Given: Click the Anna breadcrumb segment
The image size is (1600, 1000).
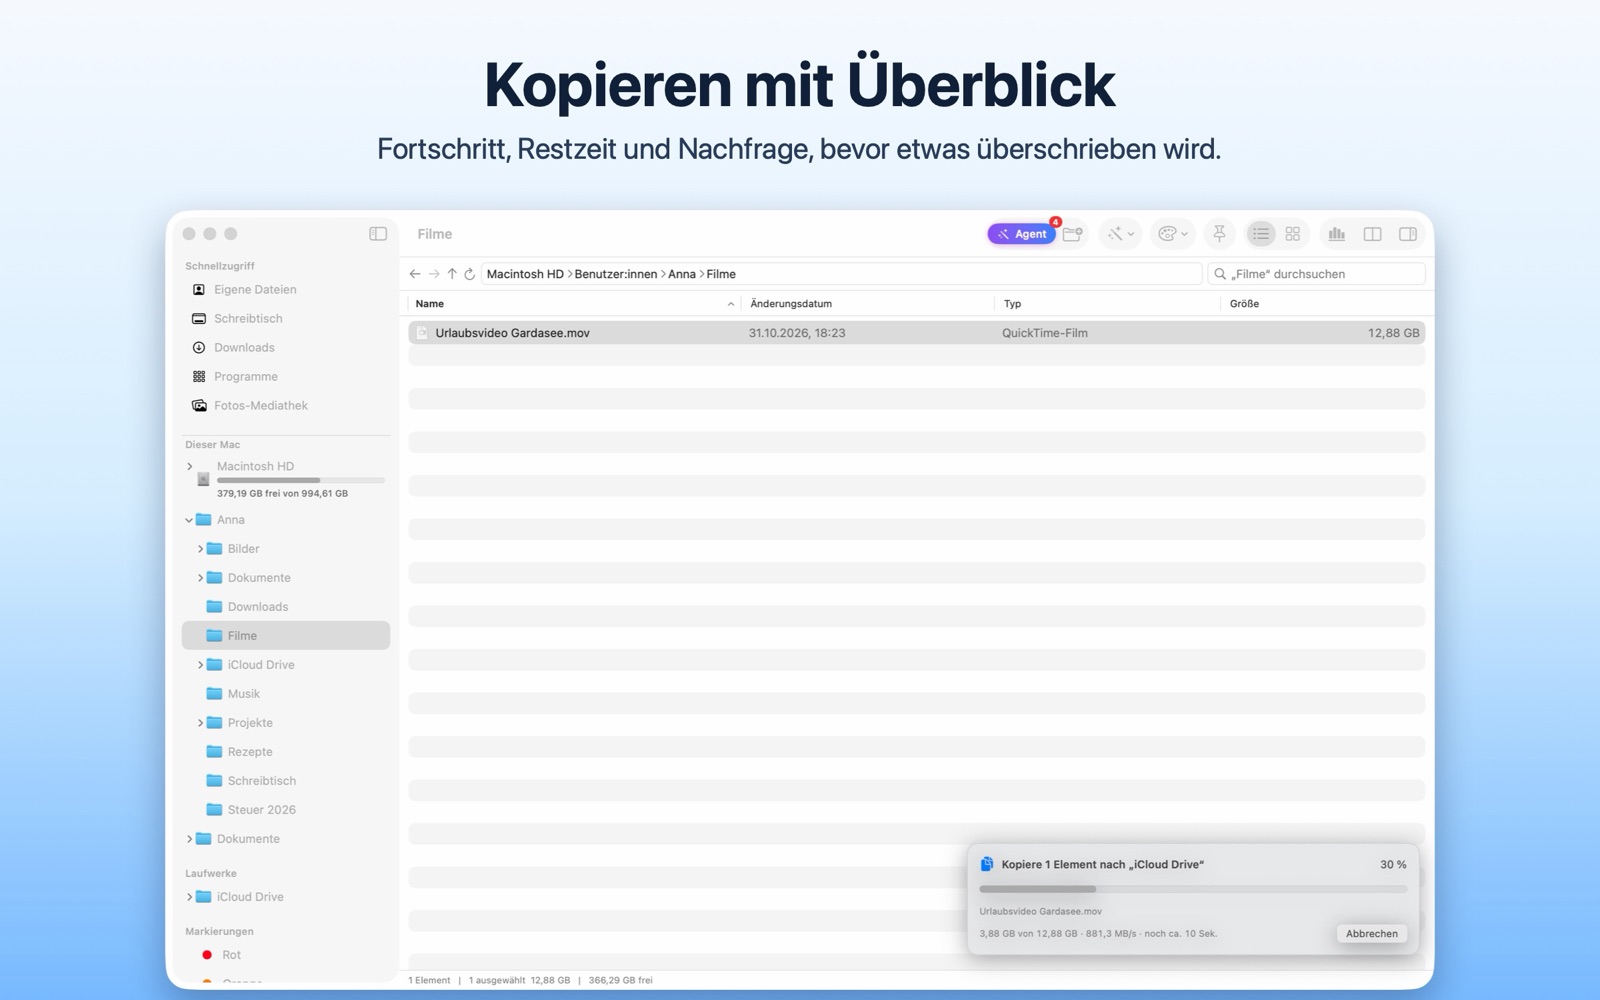Looking at the screenshot, I should (x=682, y=274).
